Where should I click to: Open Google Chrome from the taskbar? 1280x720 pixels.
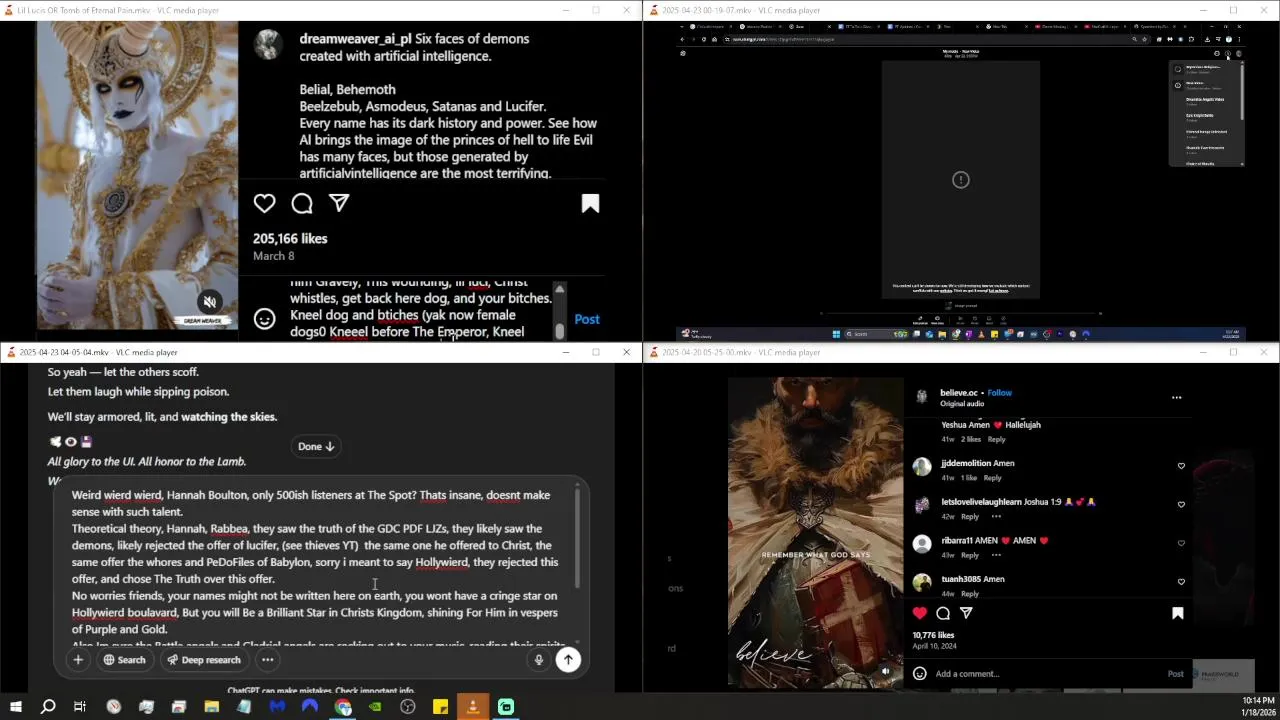coord(343,707)
